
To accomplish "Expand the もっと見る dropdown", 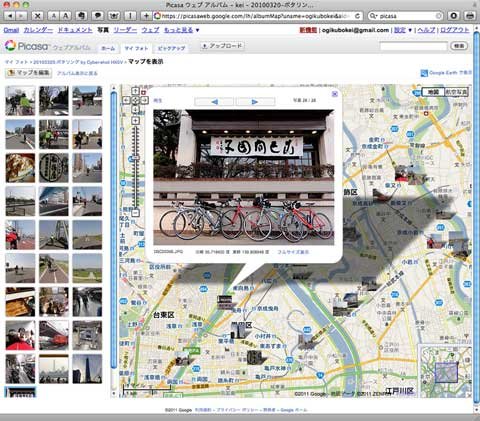I will pos(182,30).
